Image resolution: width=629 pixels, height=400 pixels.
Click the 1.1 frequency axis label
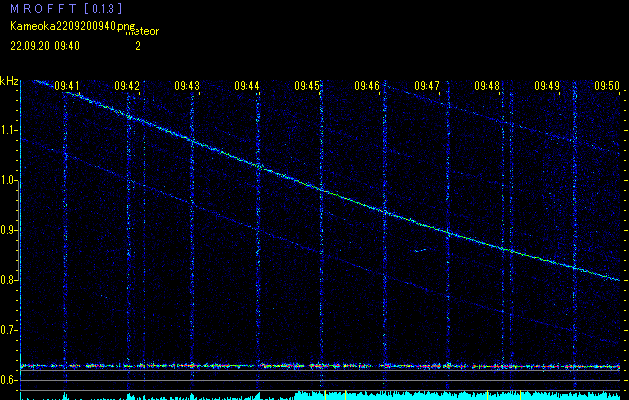(x=8, y=130)
